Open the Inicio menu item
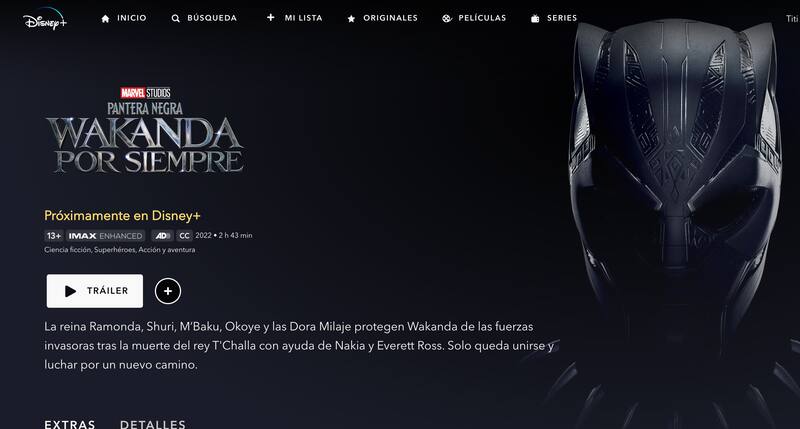800x429 pixels. [x=132, y=18]
